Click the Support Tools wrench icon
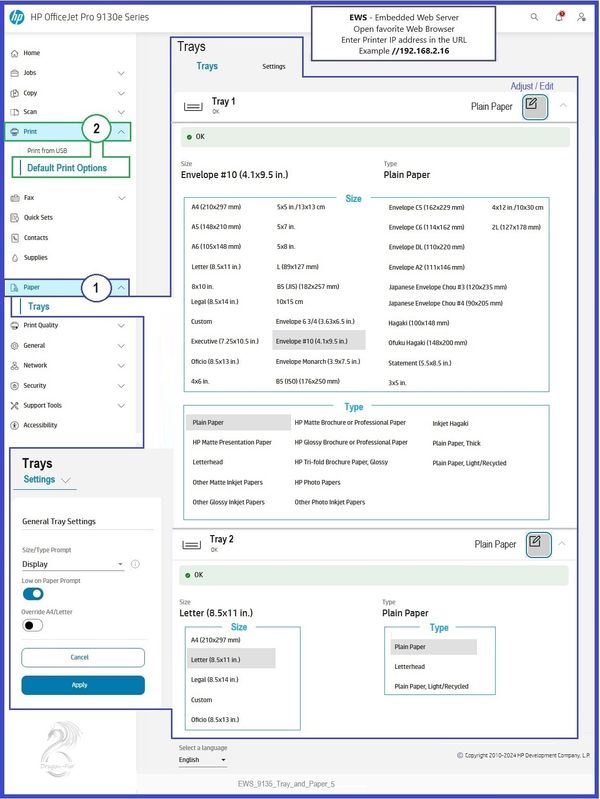The width and height of the screenshot is (600, 799). [x=14, y=406]
